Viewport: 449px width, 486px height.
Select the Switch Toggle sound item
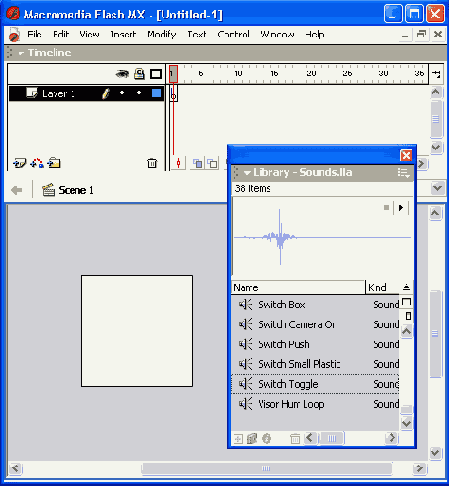315,384
